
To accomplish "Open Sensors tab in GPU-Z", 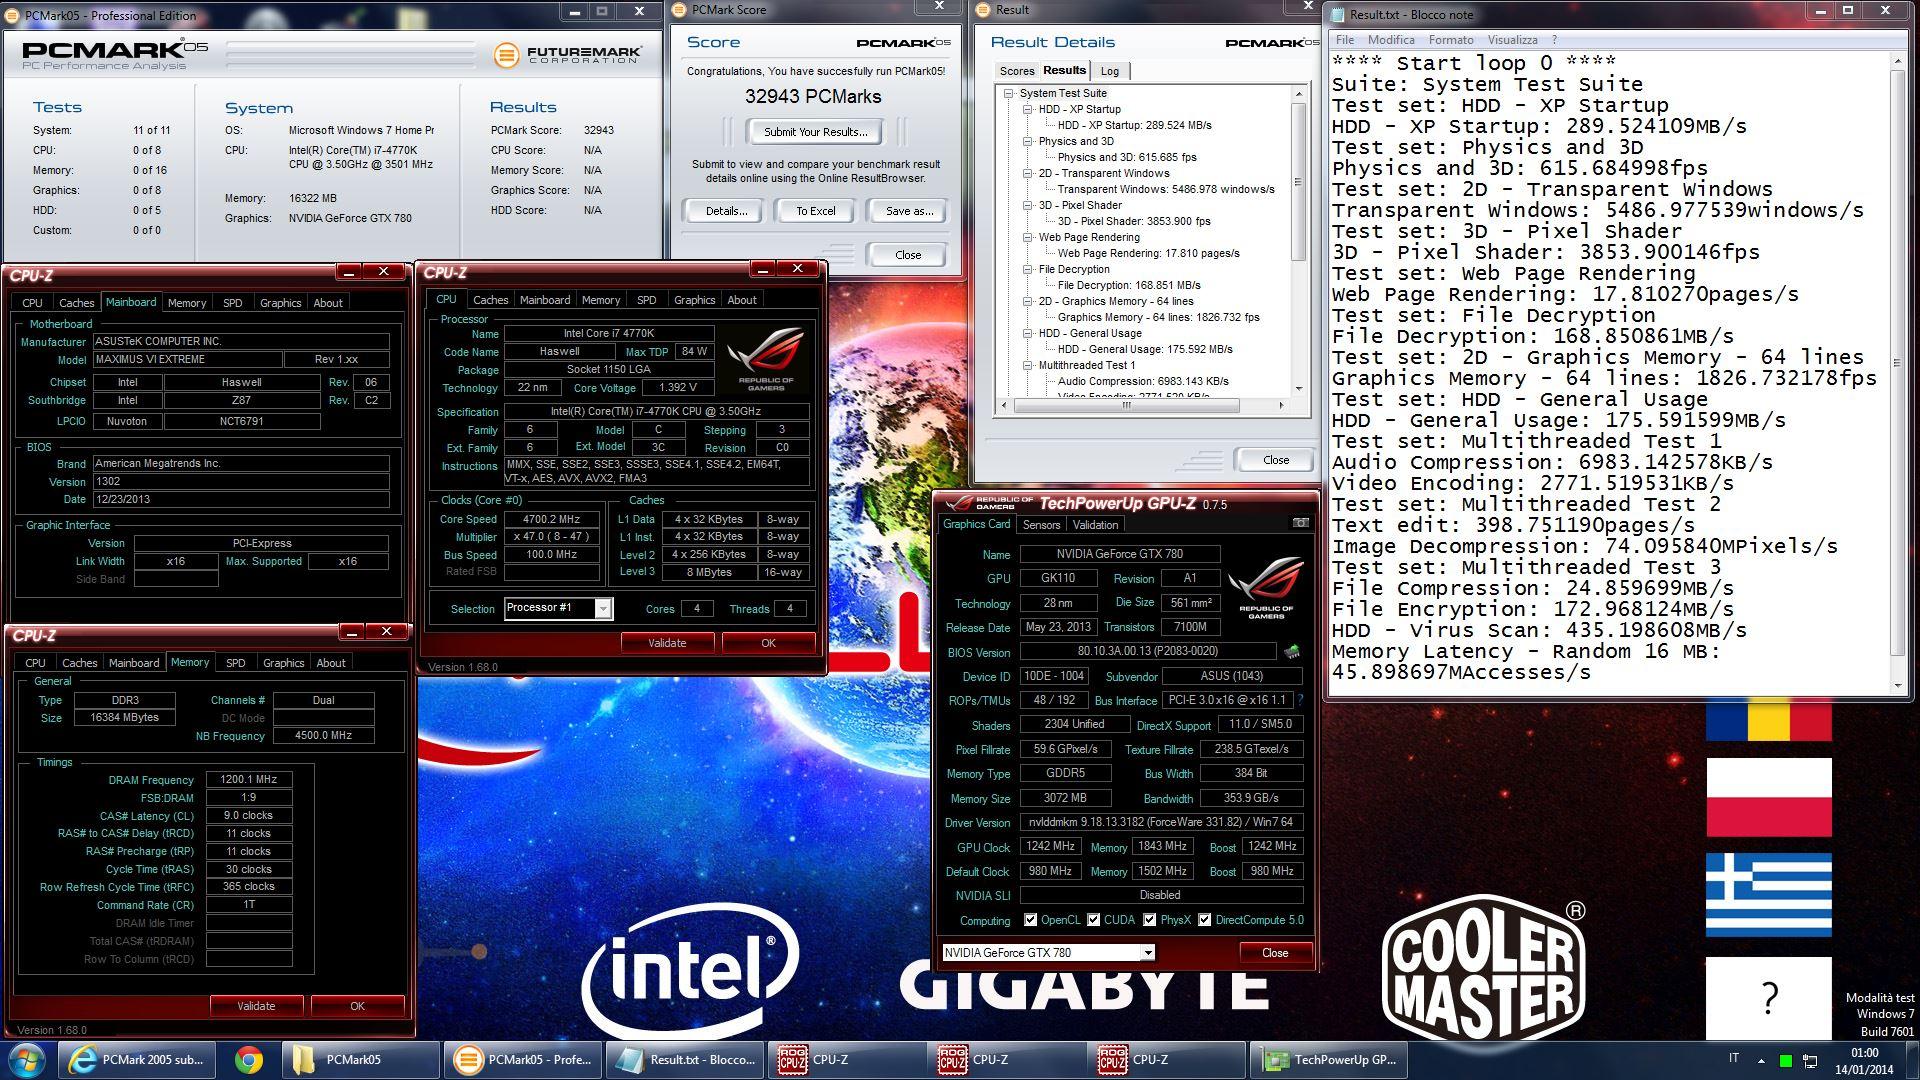I will click(x=1041, y=525).
